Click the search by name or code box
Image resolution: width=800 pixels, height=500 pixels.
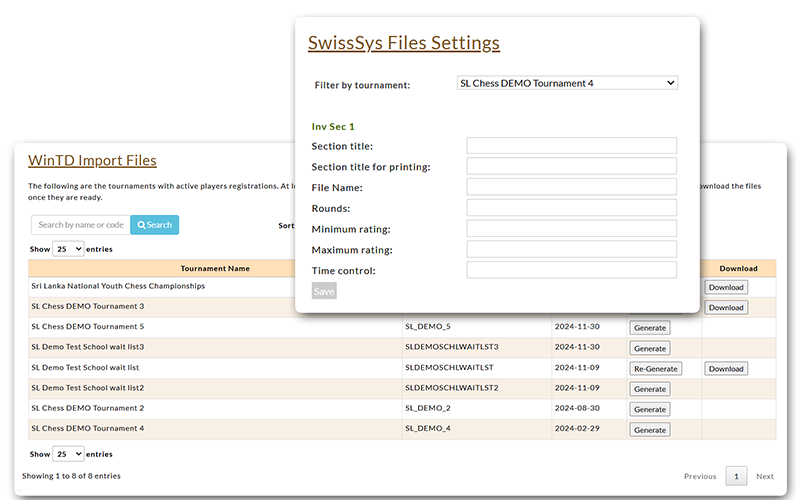click(x=80, y=225)
